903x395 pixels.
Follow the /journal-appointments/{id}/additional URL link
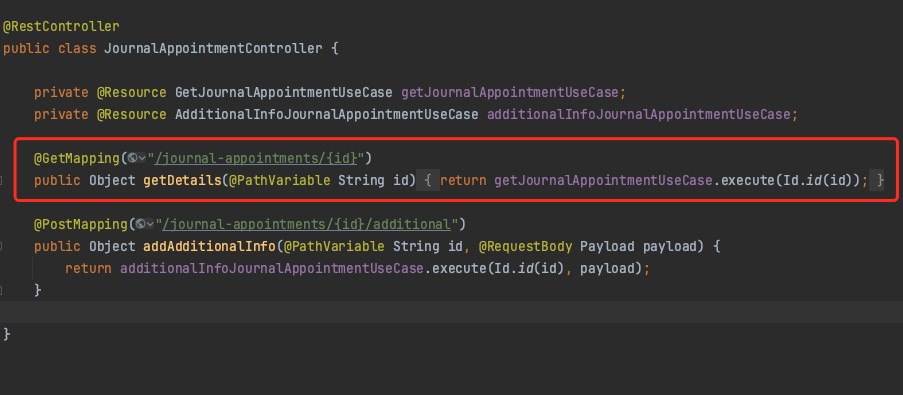coord(307,224)
